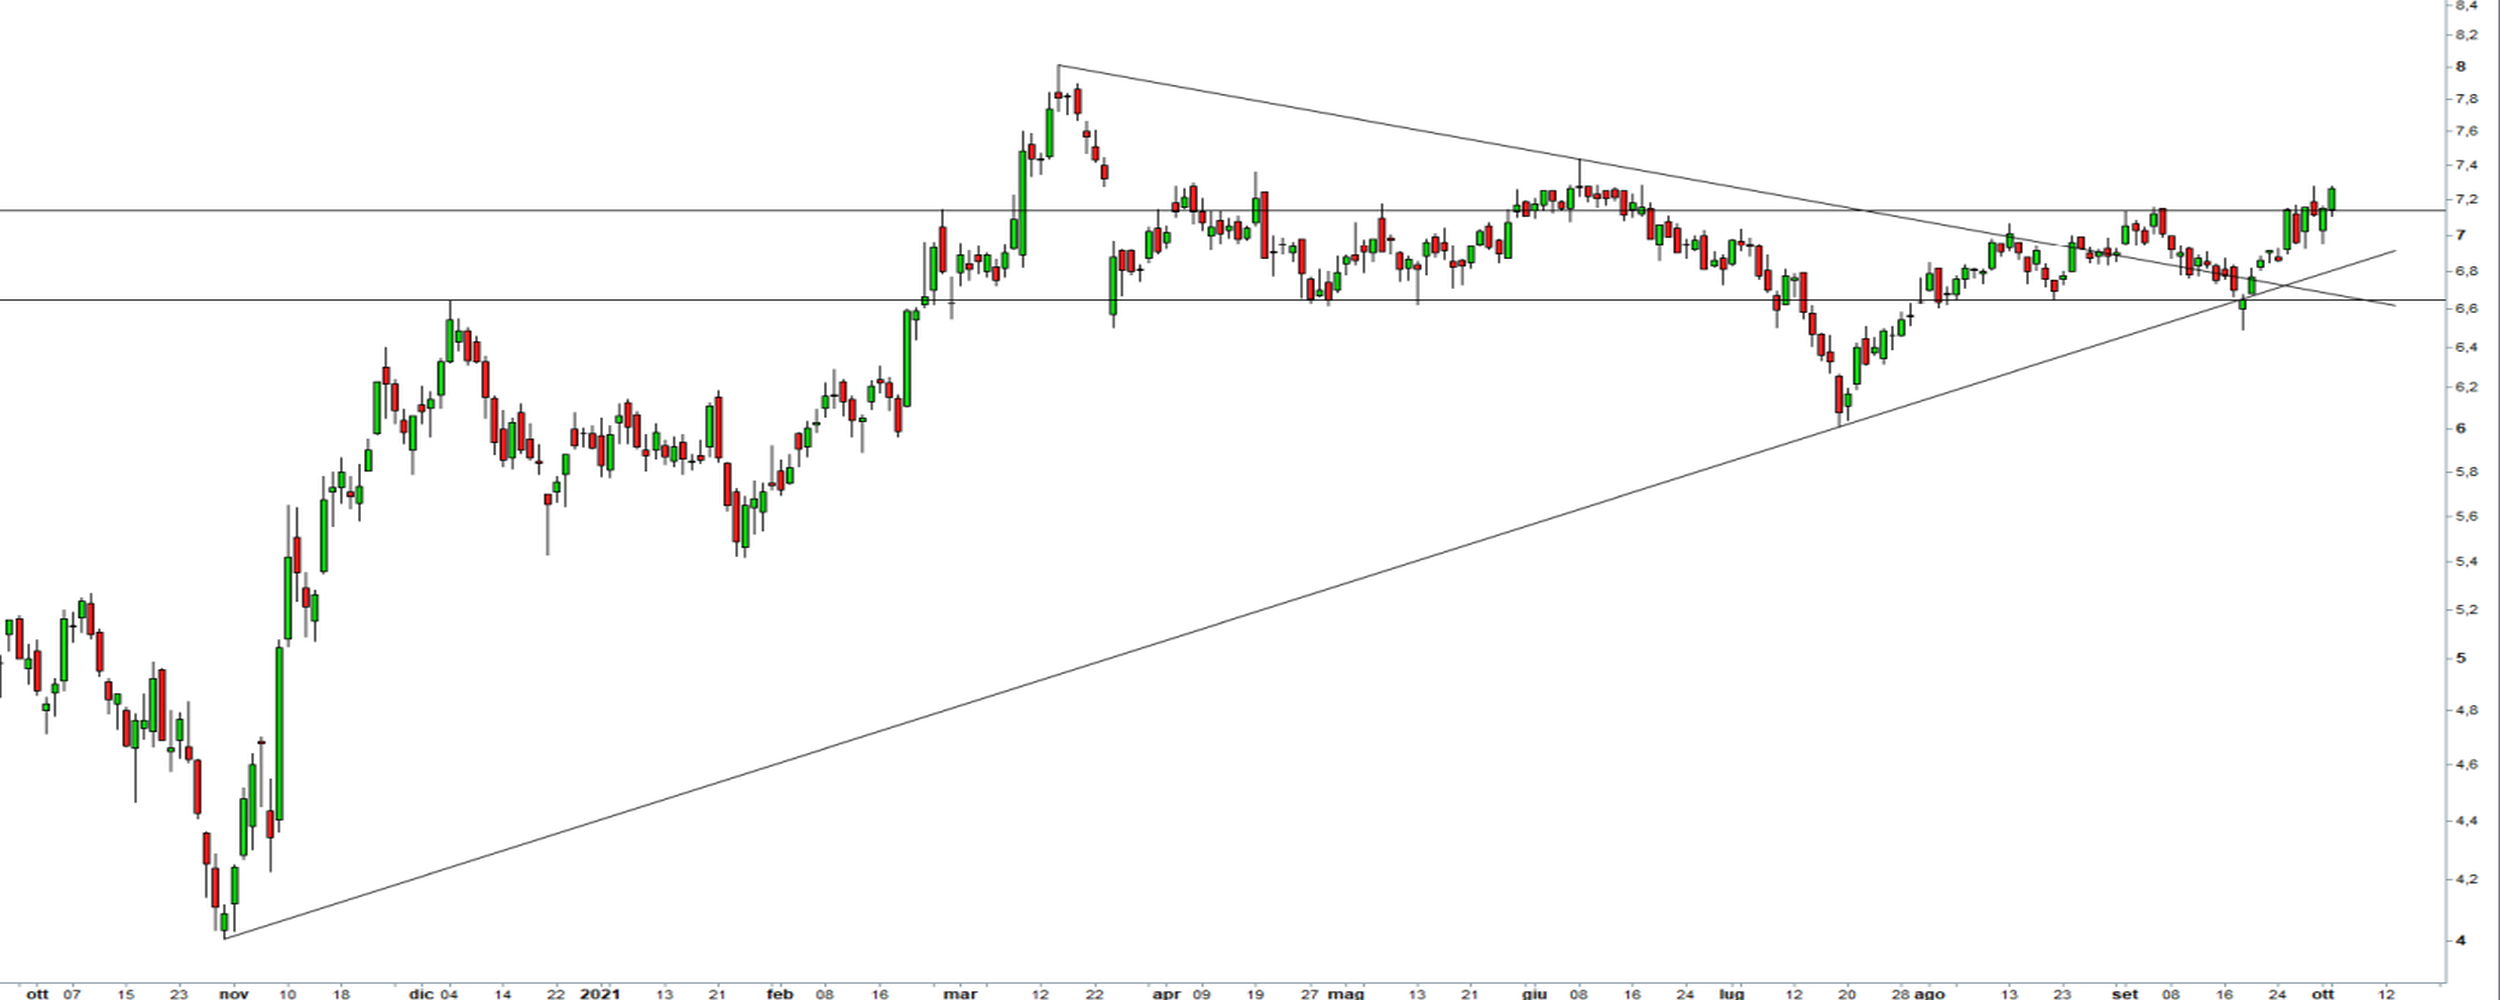Select the 'mag' month label
2500x1000 pixels.
(1346, 994)
